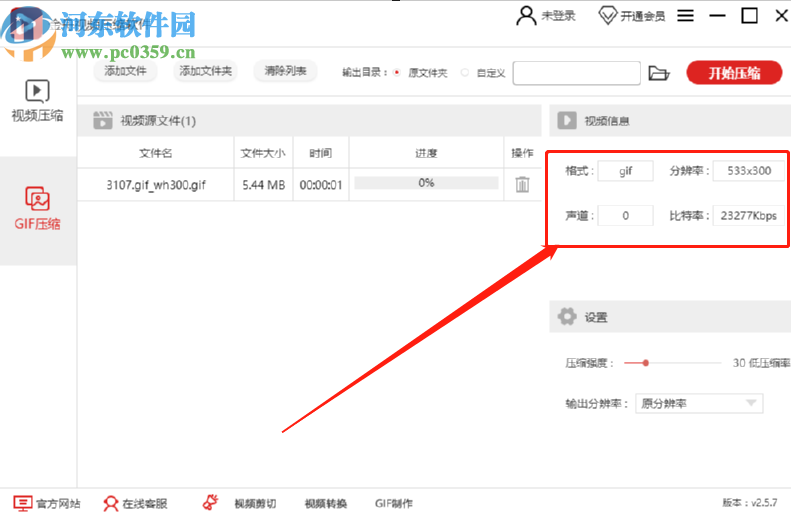The image size is (791, 514).
Task: Click the 时间 column header
Action: point(320,153)
